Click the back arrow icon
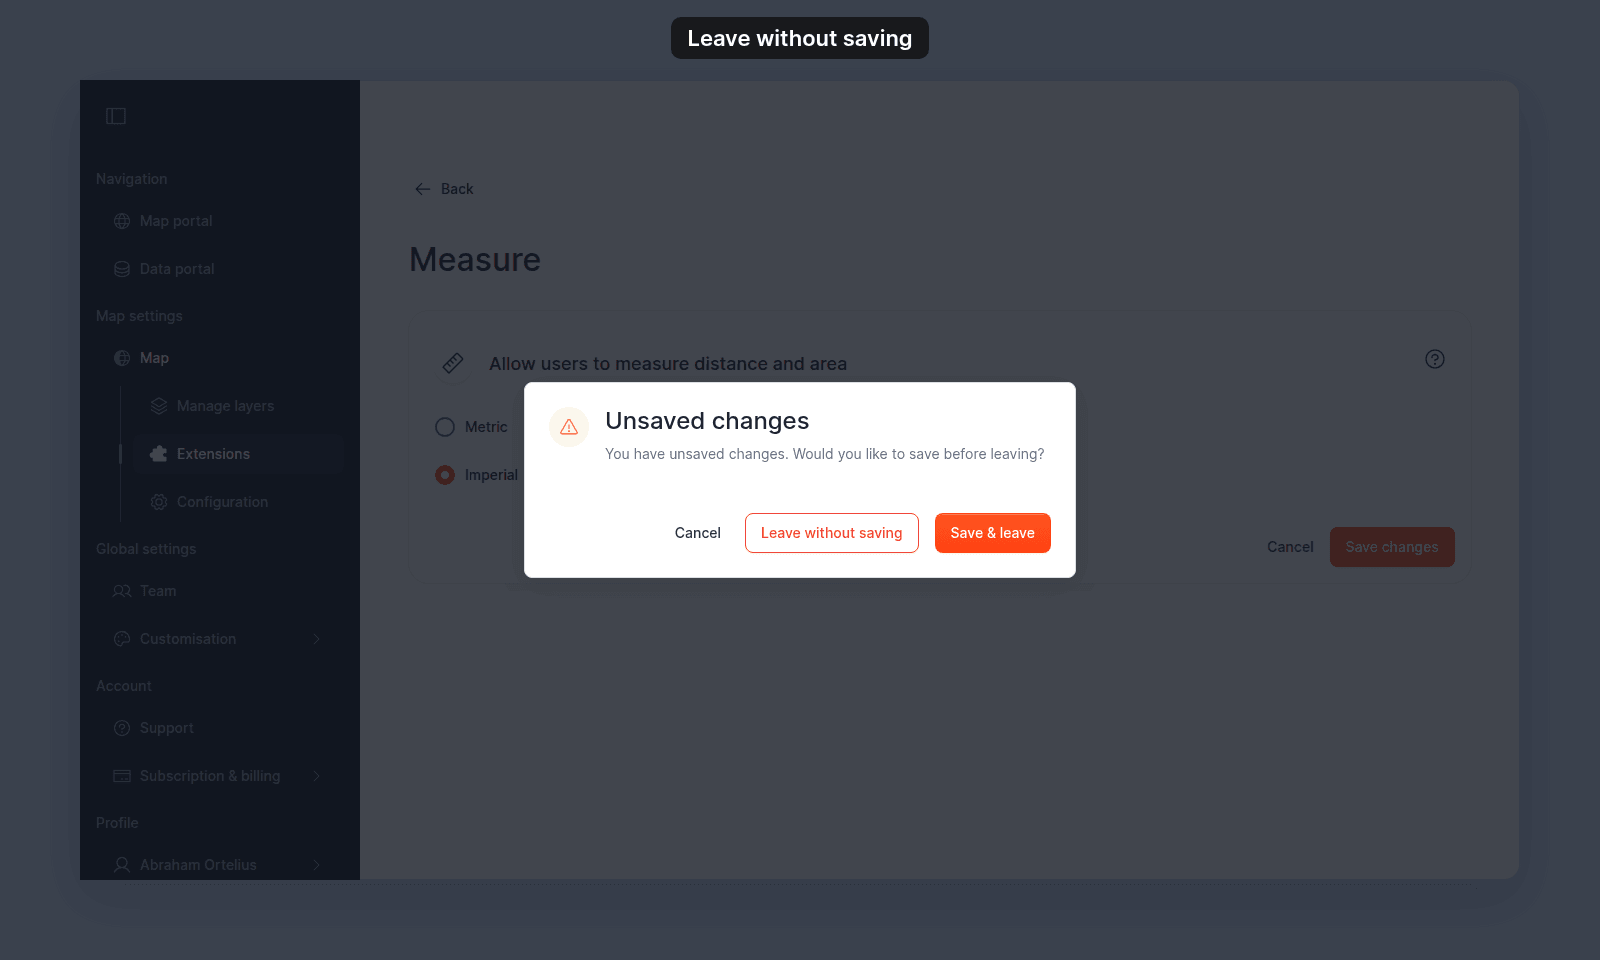The height and width of the screenshot is (960, 1600). [x=423, y=189]
